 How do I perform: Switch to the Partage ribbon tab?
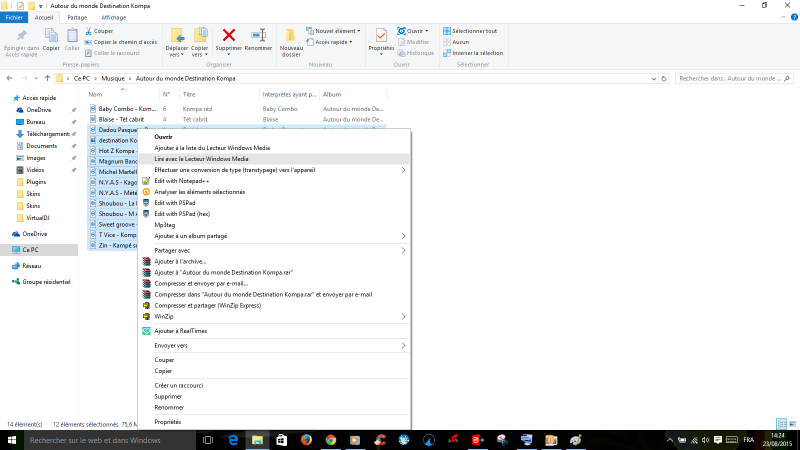click(77, 17)
